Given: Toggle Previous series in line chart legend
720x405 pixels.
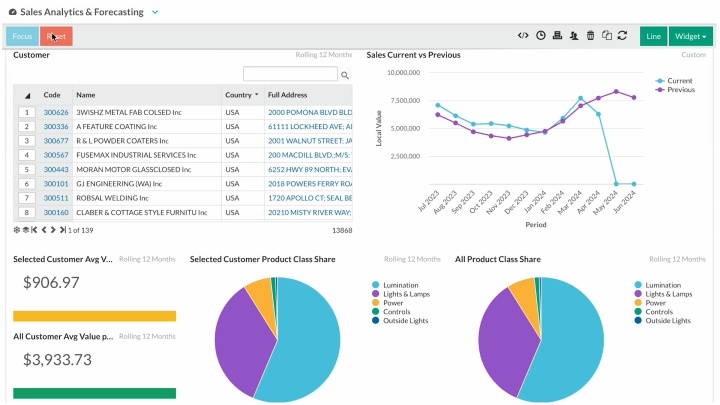Looking at the screenshot, I should (x=676, y=90).
